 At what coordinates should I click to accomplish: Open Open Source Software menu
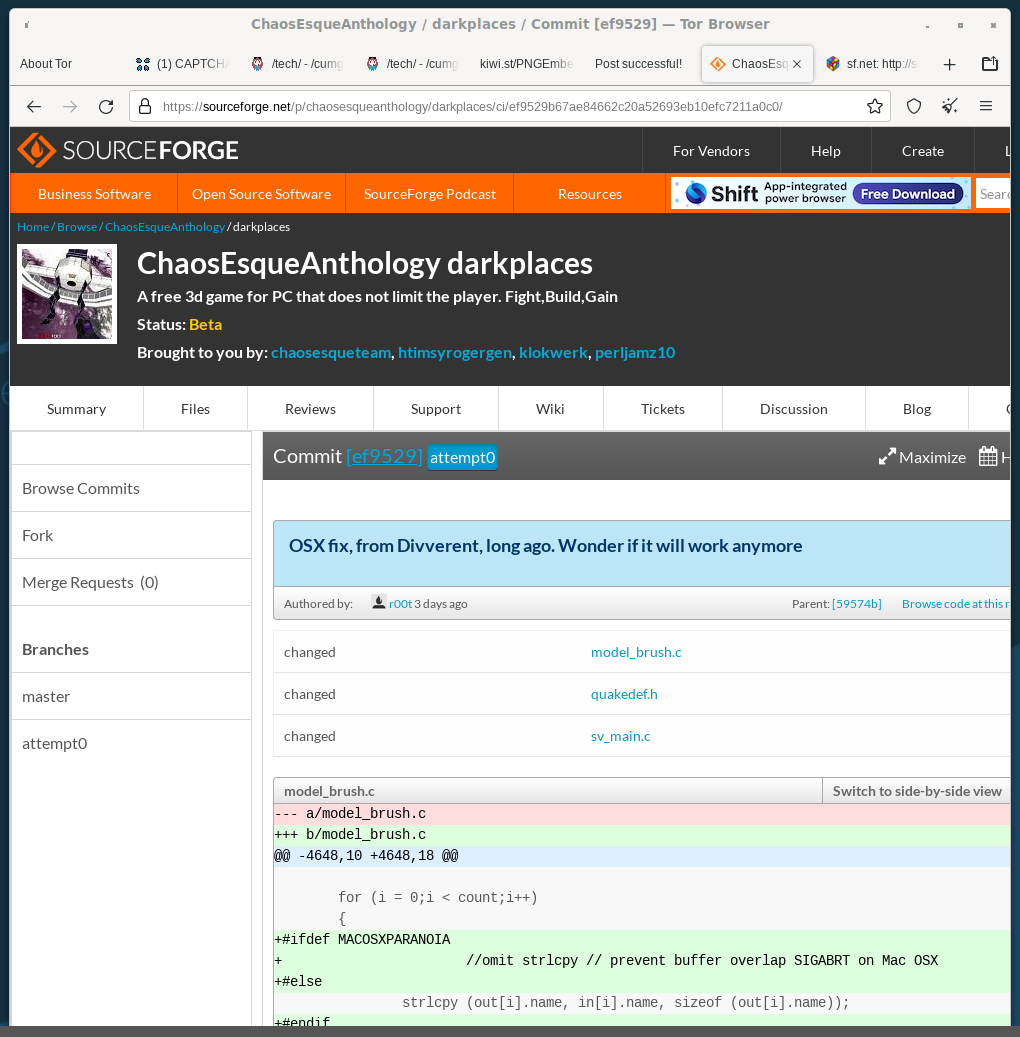tap(261, 194)
